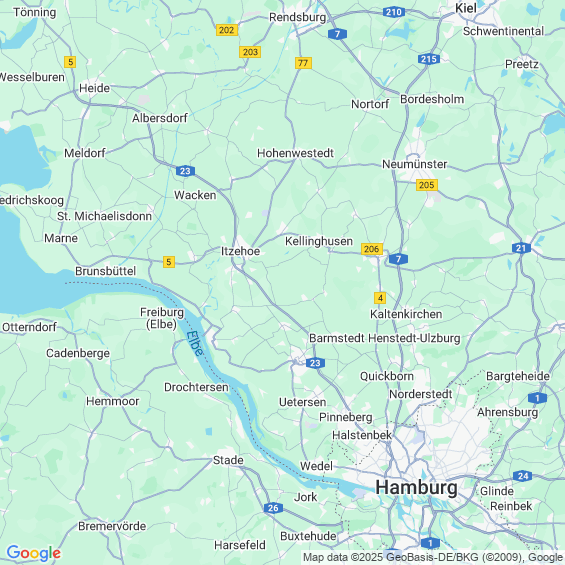This screenshot has width=565, height=565.
Task: Click the blue autobahn shield 215
Action: point(429,59)
